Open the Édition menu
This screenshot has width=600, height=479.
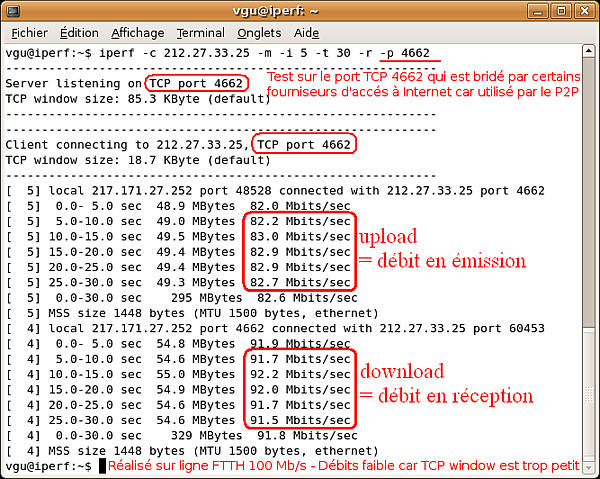79,33
